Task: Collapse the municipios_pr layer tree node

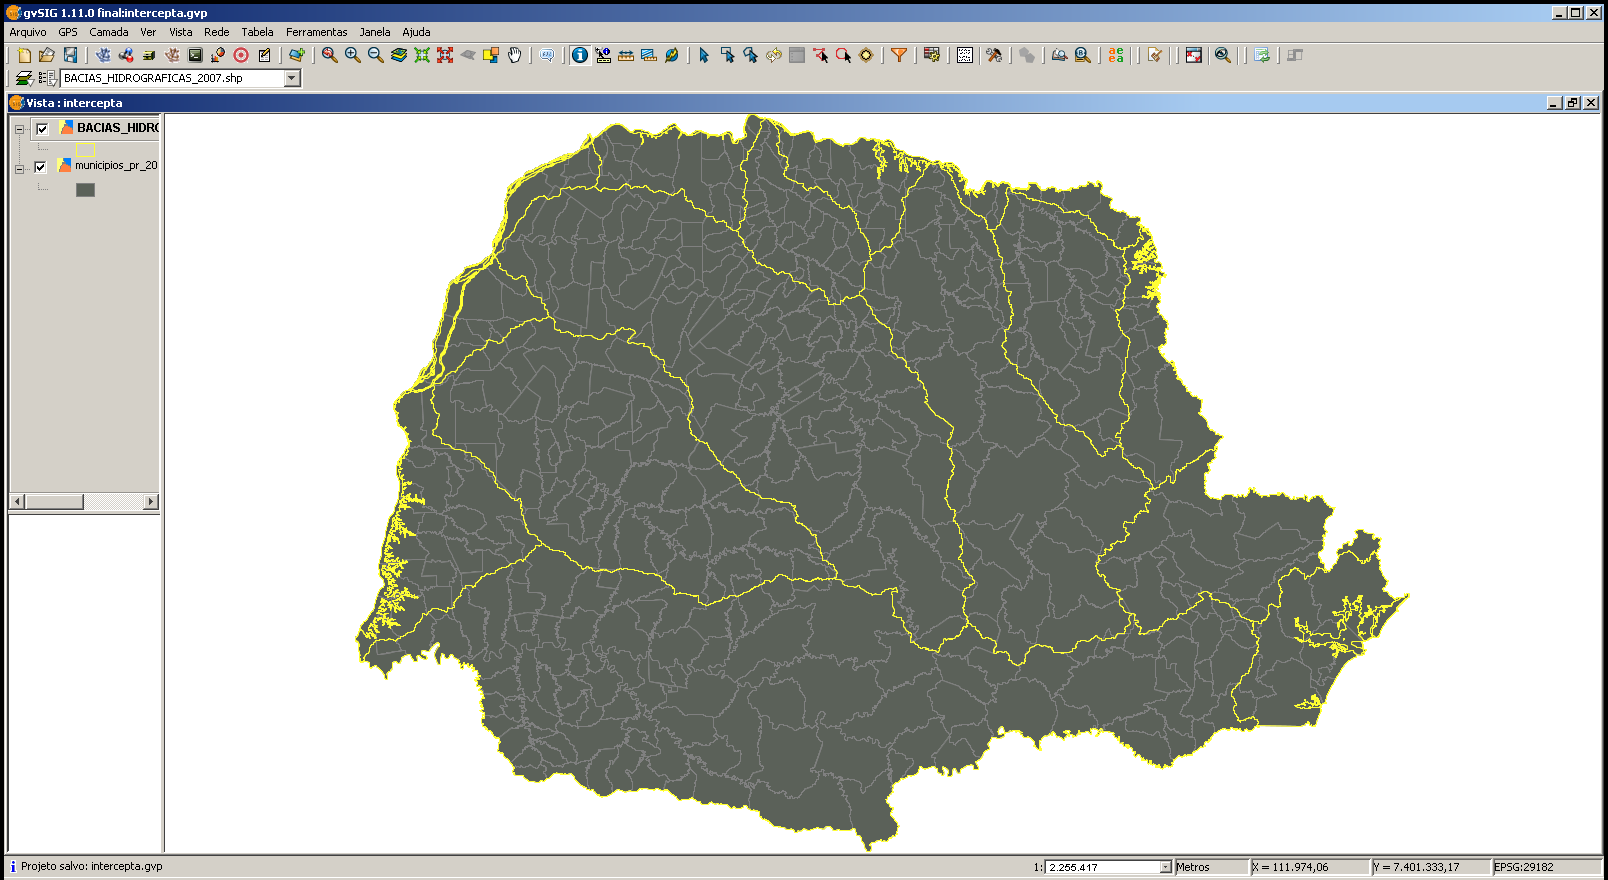Action: point(19,168)
